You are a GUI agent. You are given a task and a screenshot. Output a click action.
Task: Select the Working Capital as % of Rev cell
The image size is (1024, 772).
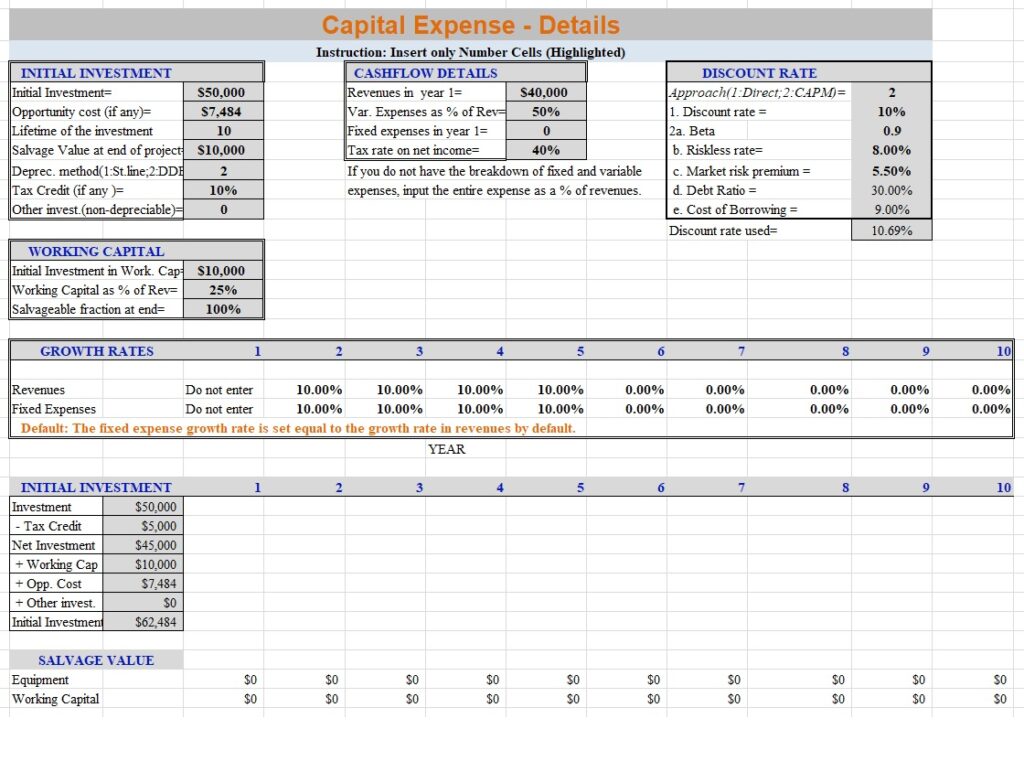[223, 290]
